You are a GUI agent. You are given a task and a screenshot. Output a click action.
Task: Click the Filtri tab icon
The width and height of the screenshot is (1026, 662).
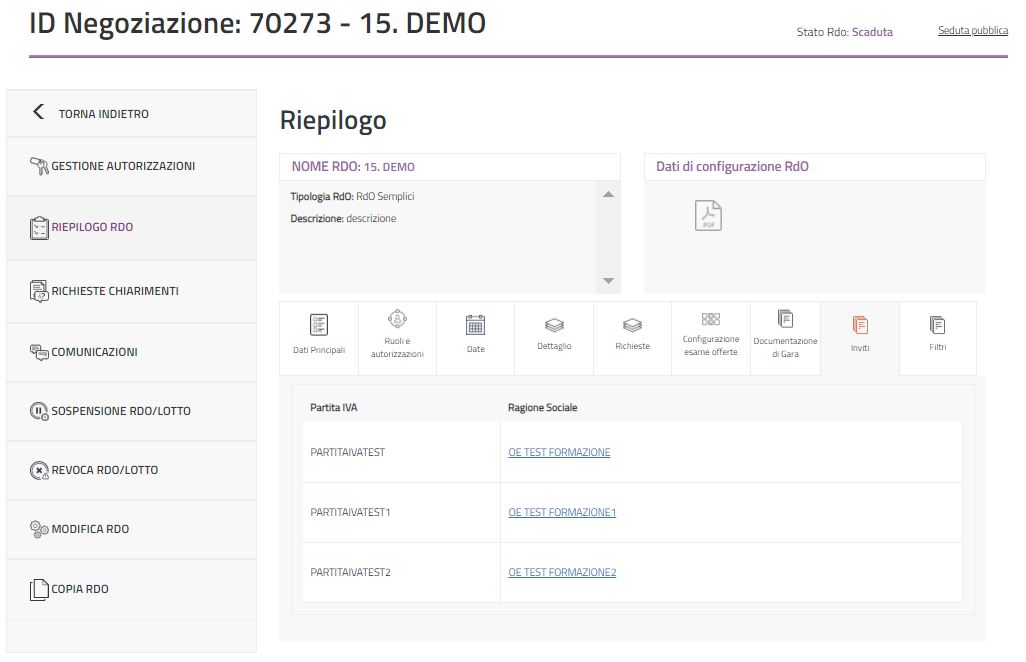[937, 325]
